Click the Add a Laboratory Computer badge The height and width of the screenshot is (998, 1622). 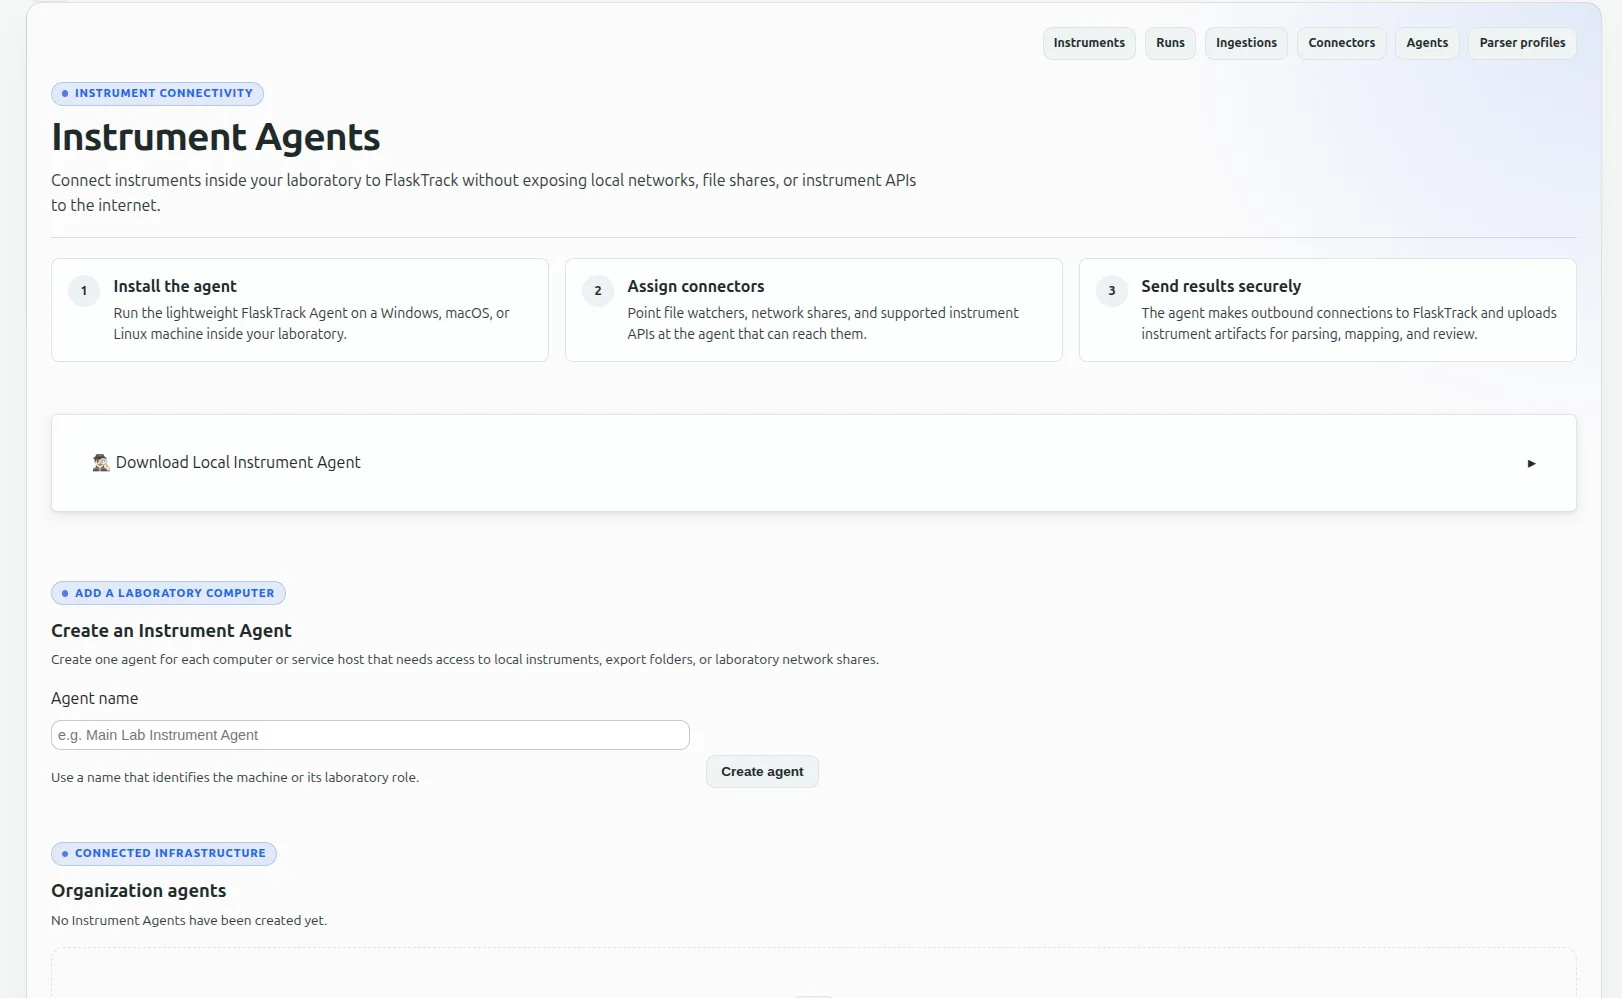168,593
